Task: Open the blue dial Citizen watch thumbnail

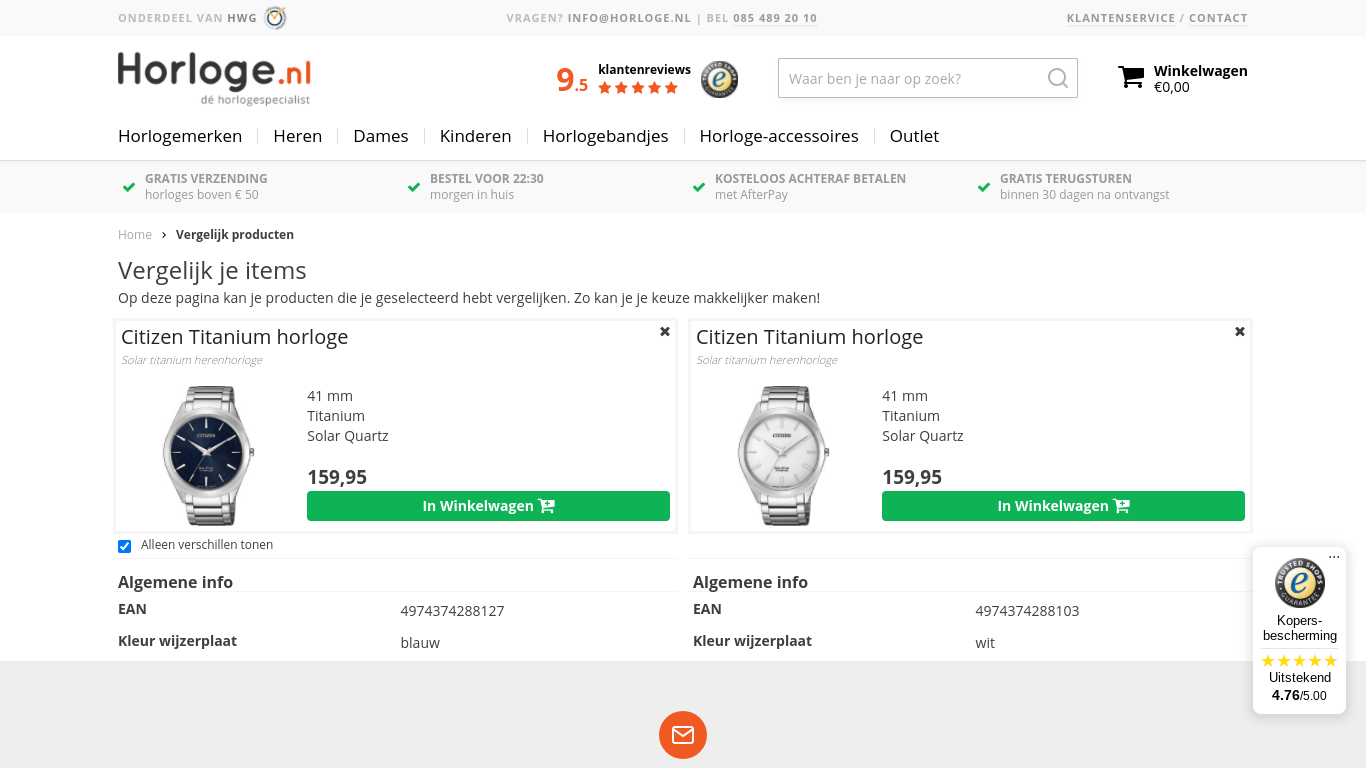Action: click(x=208, y=455)
